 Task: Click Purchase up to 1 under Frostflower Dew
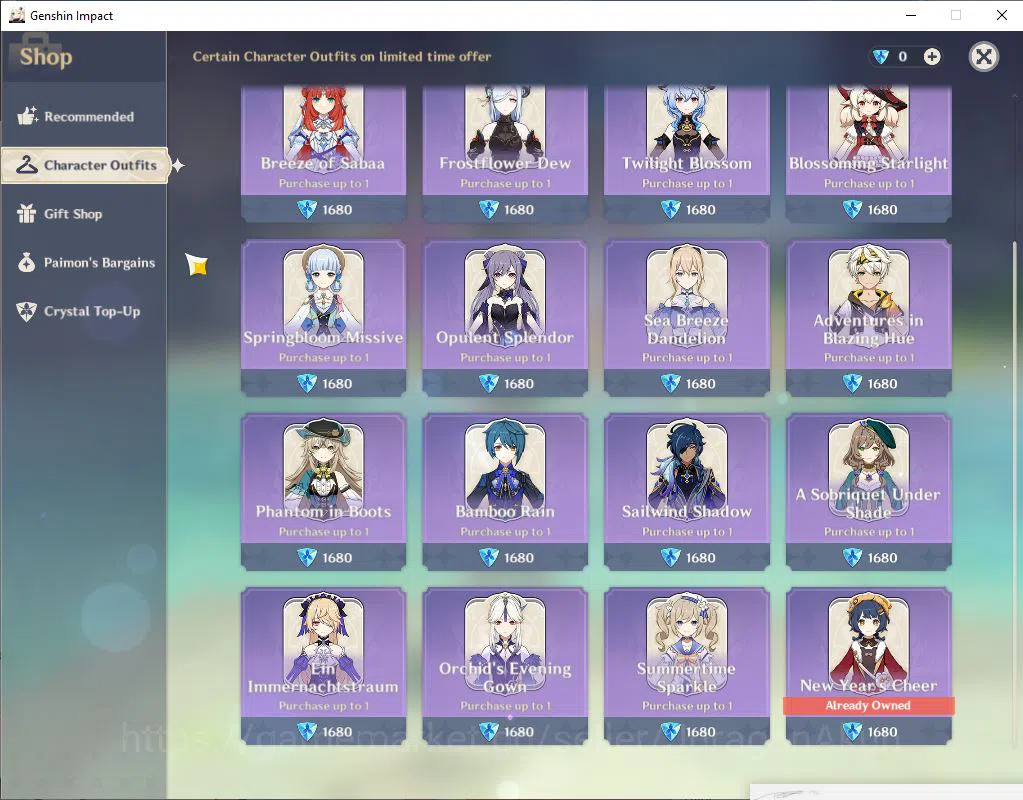pyautogui.click(x=506, y=184)
